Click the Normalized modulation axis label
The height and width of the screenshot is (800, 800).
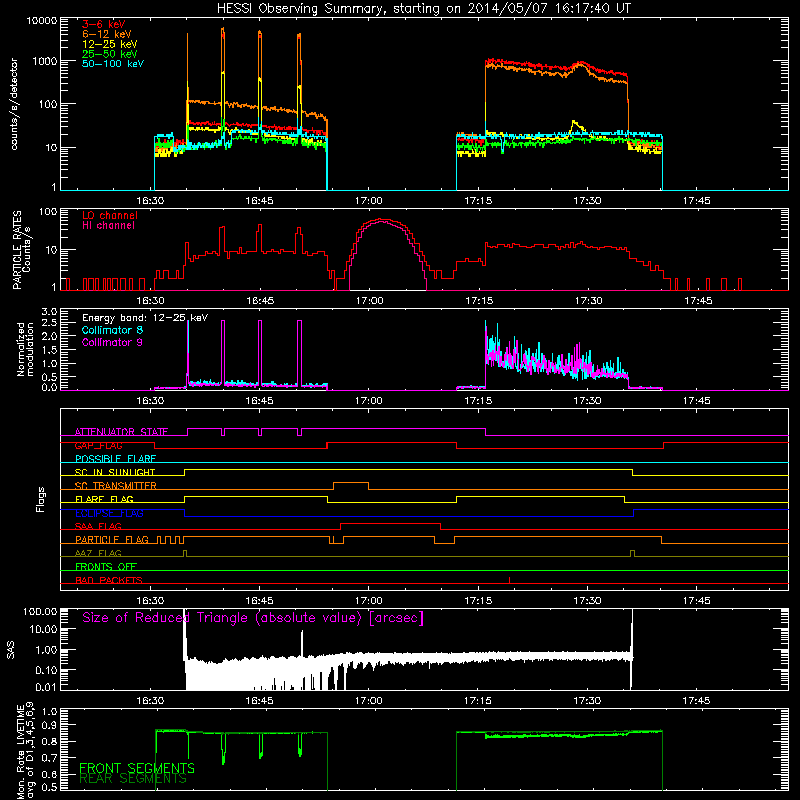click(26, 349)
